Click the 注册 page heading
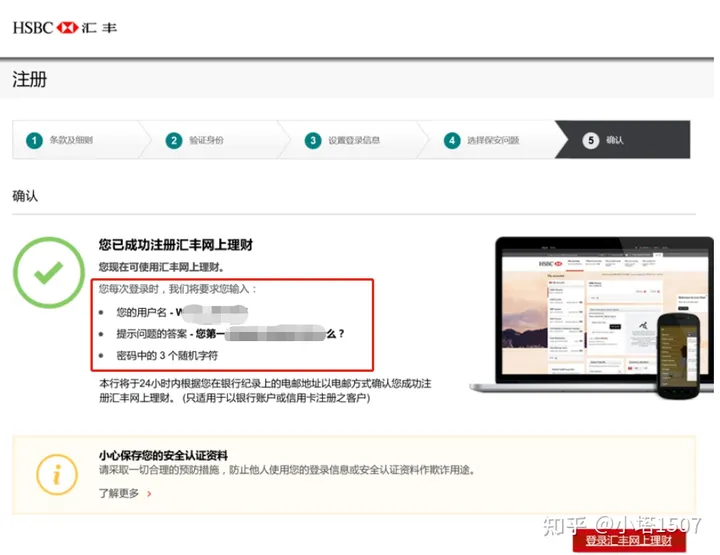 point(29,79)
